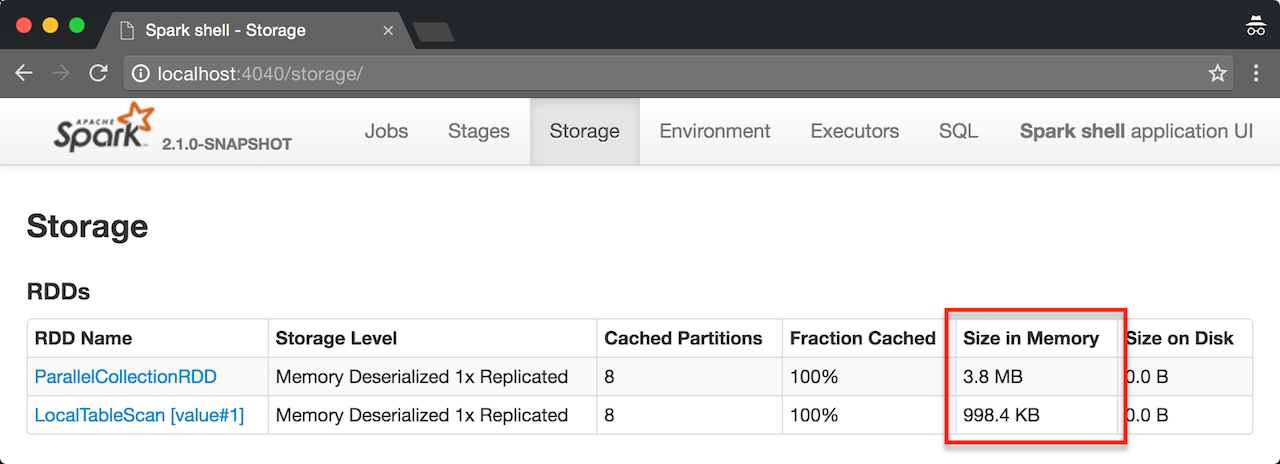Go to the Environment tab
Image resolution: width=1280 pixels, height=464 pixels.
pos(714,131)
